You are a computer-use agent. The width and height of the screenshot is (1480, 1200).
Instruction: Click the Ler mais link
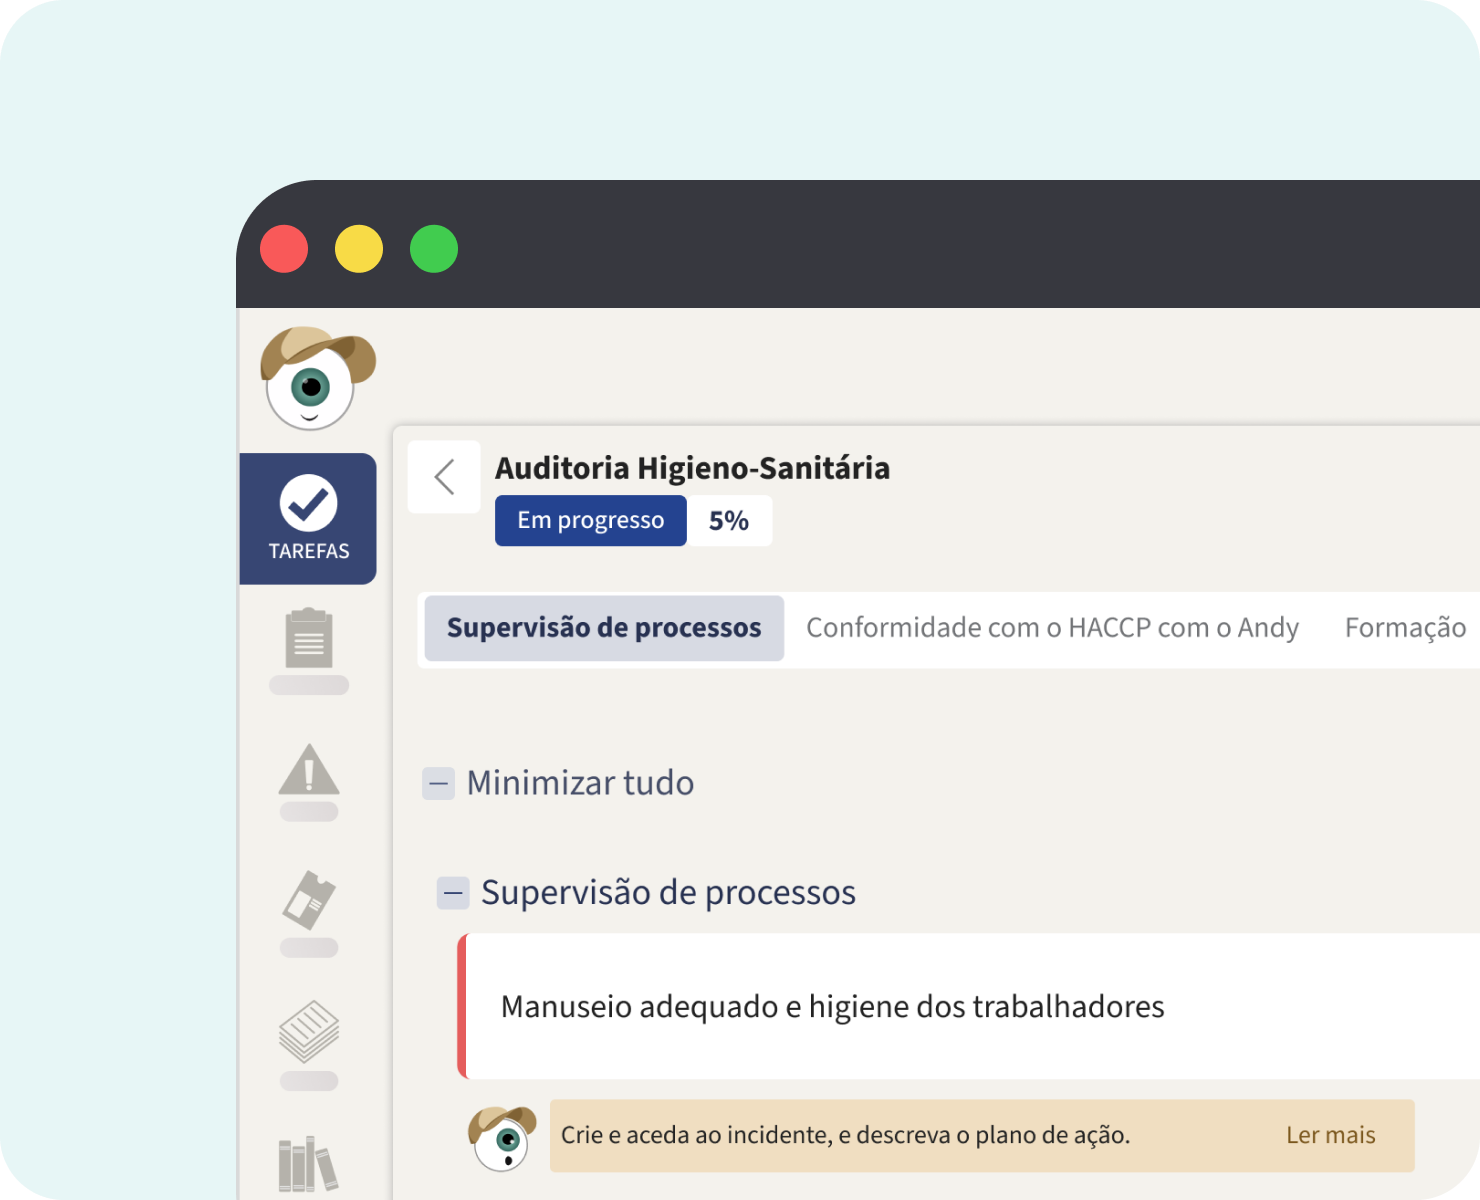pyautogui.click(x=1331, y=1135)
